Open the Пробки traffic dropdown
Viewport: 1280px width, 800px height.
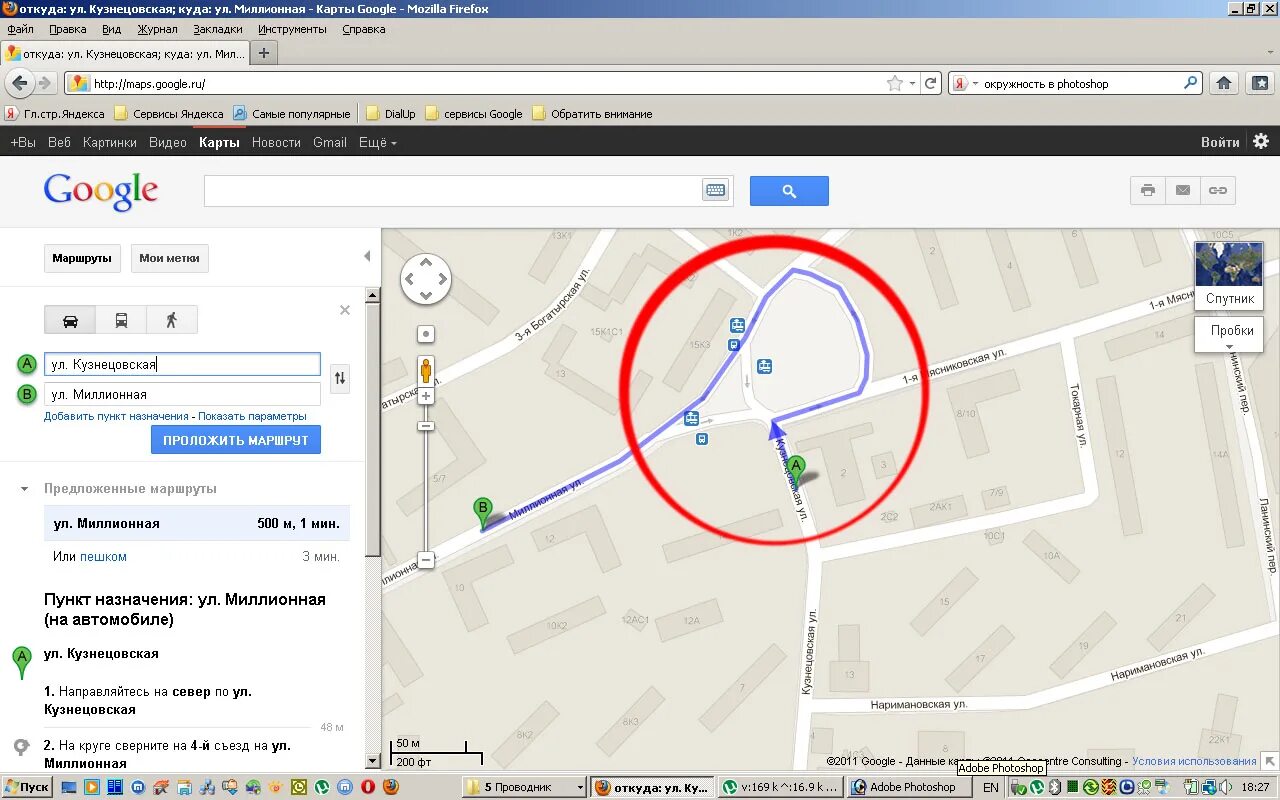point(1229,335)
